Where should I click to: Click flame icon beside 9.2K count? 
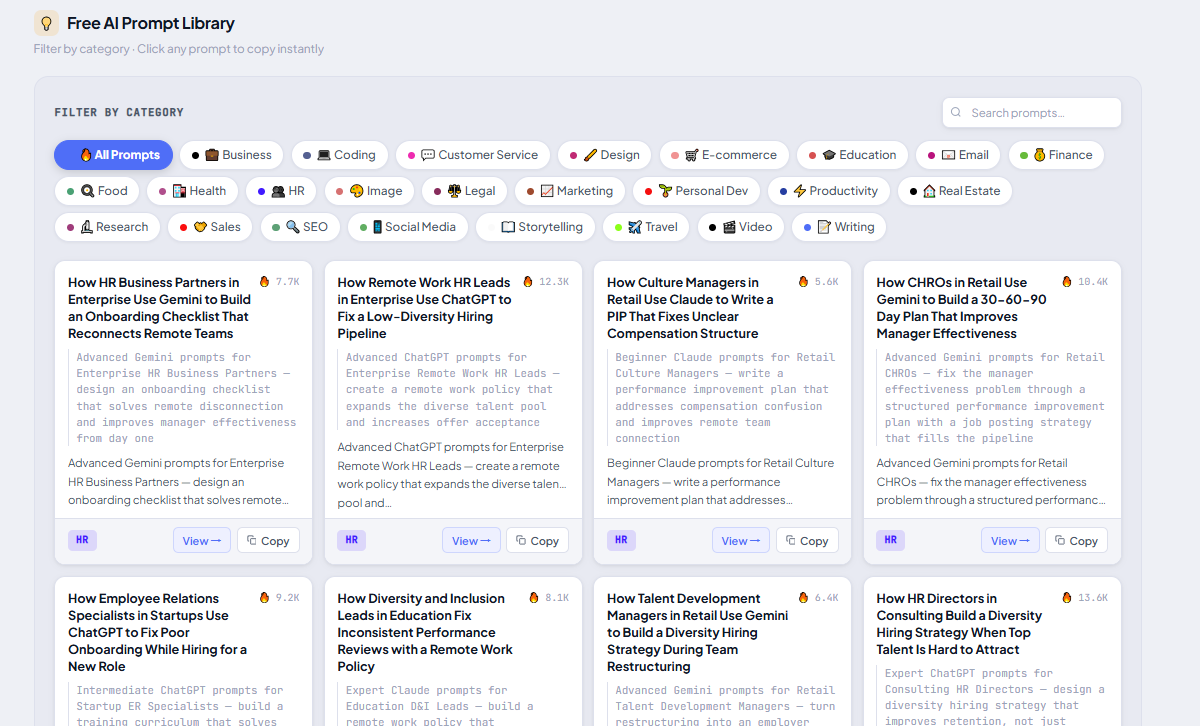click(264, 598)
